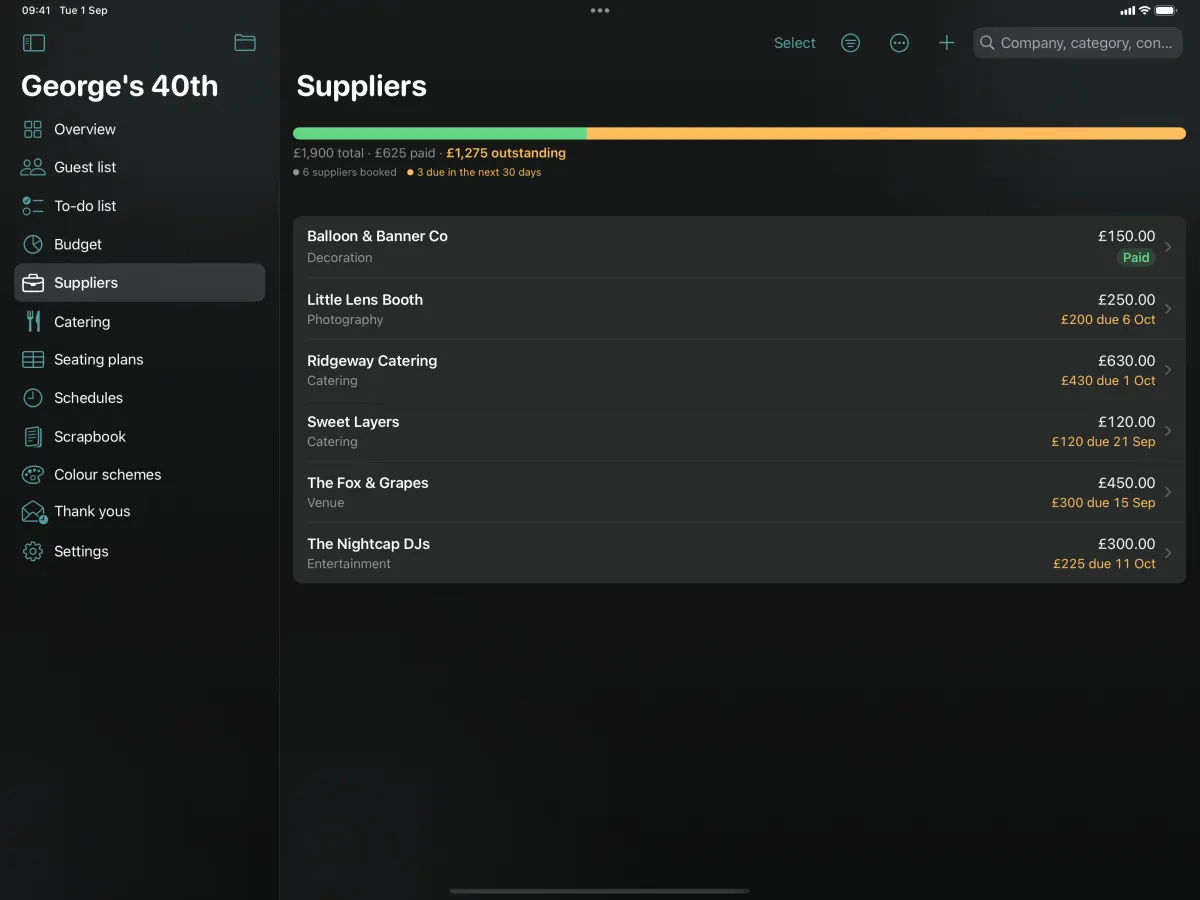Click the Overview grid icon

pos(33,129)
